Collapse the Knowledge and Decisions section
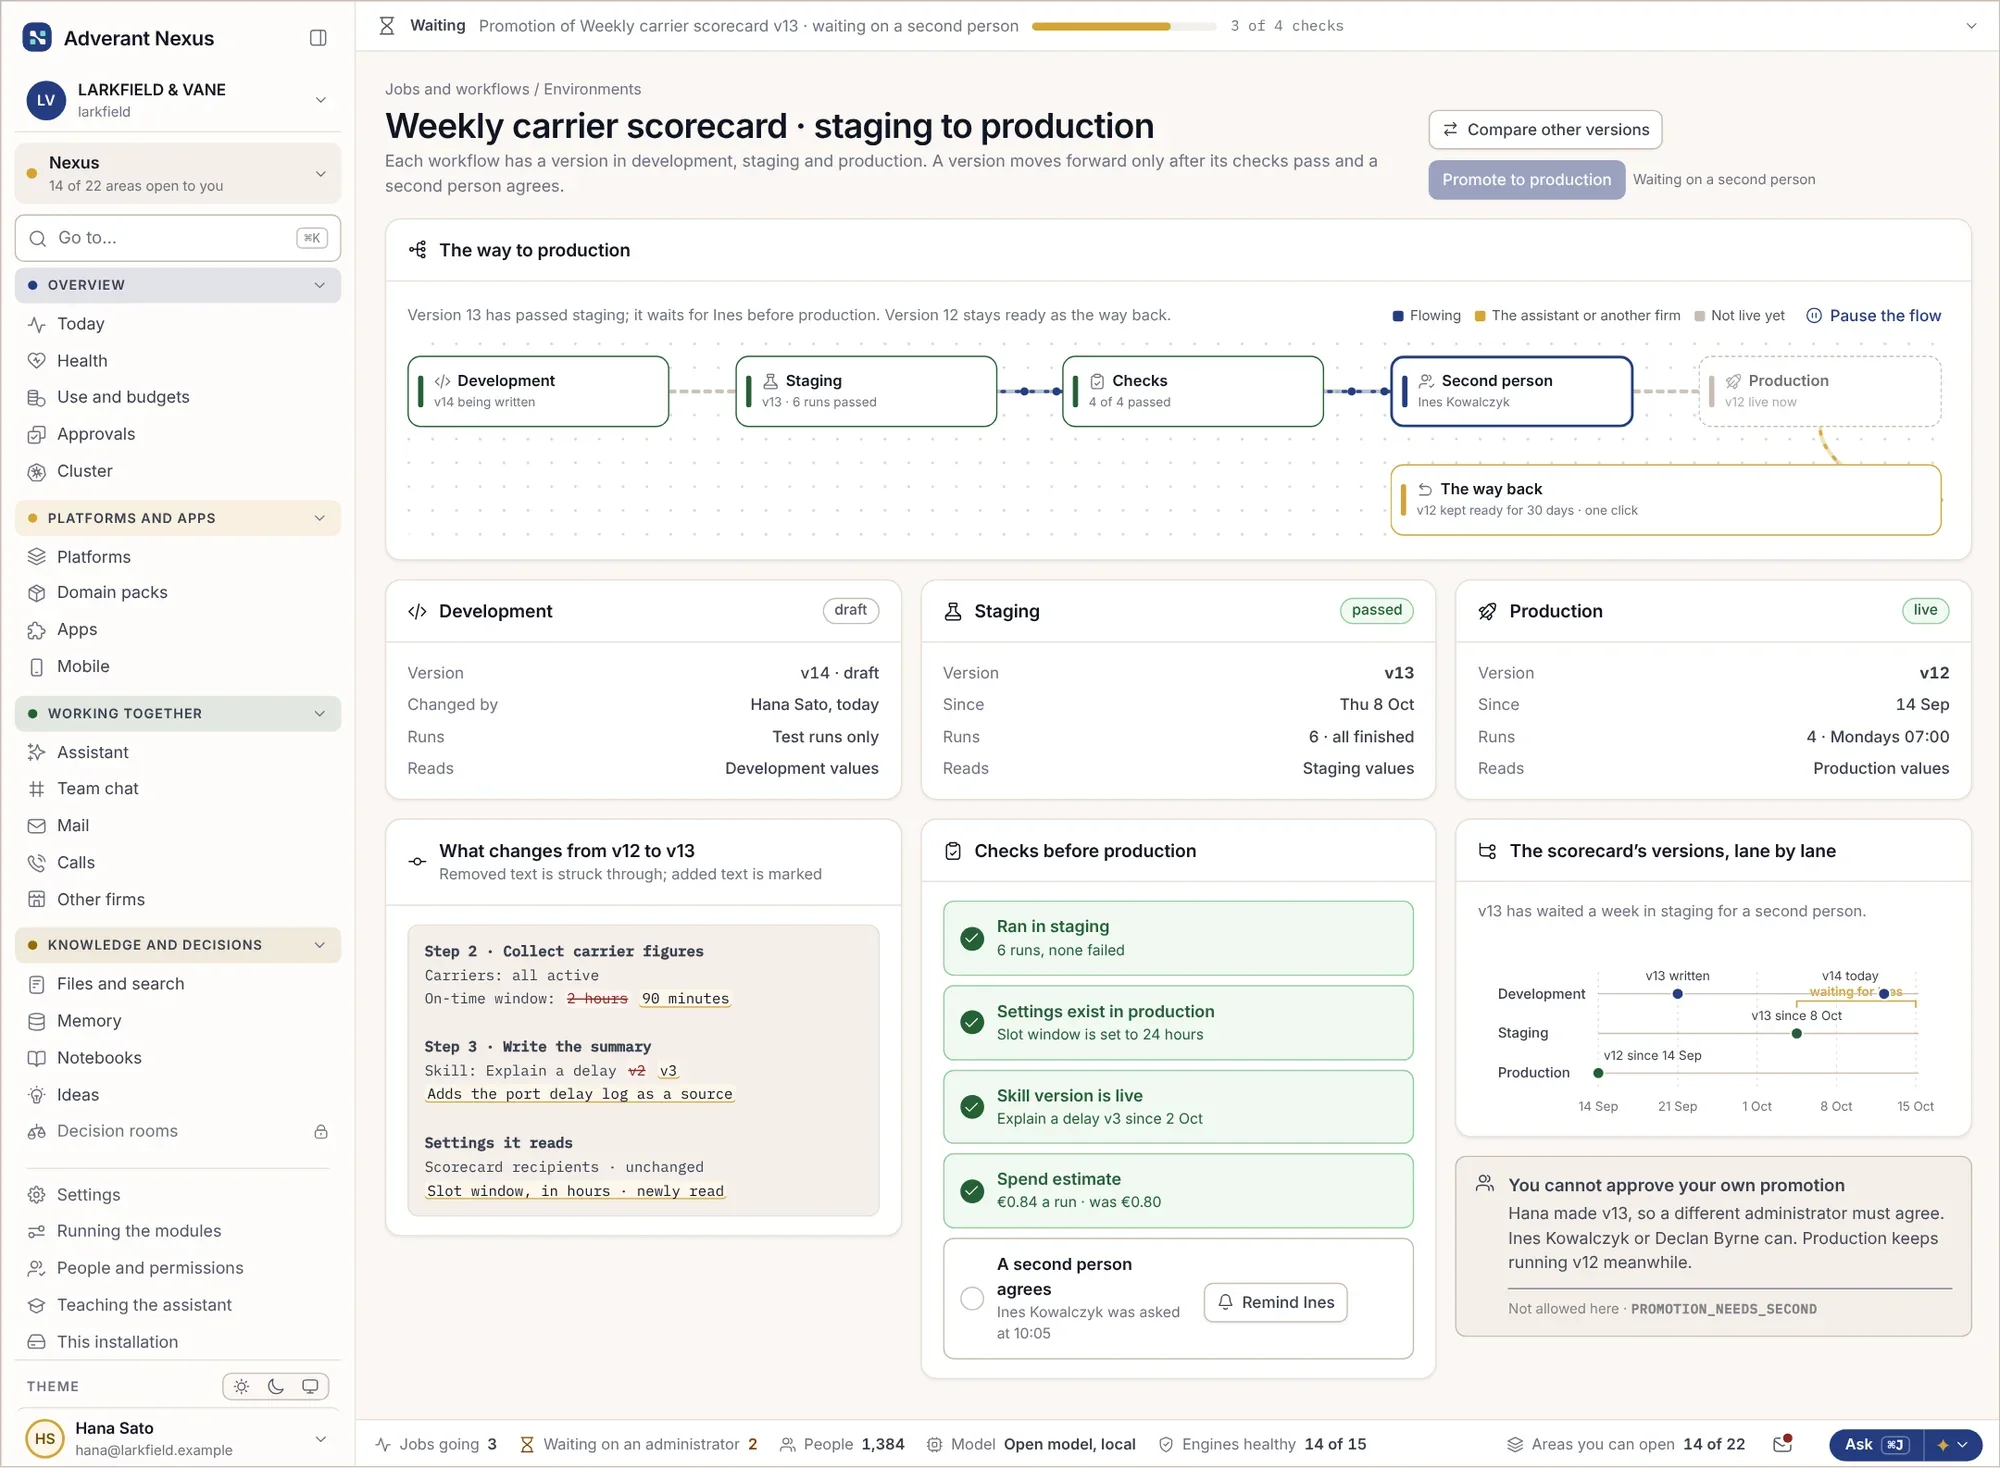Image resolution: width=2000 pixels, height=1468 pixels. click(178, 945)
